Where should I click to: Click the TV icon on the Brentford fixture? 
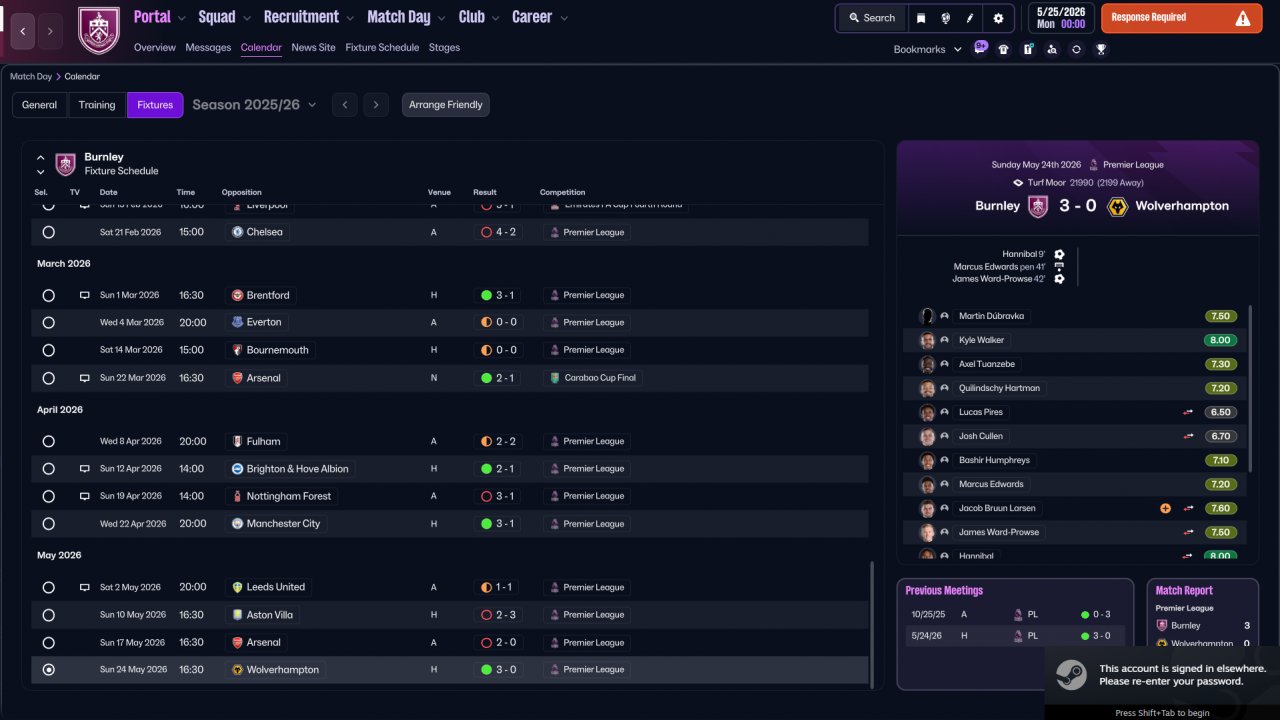(85, 295)
